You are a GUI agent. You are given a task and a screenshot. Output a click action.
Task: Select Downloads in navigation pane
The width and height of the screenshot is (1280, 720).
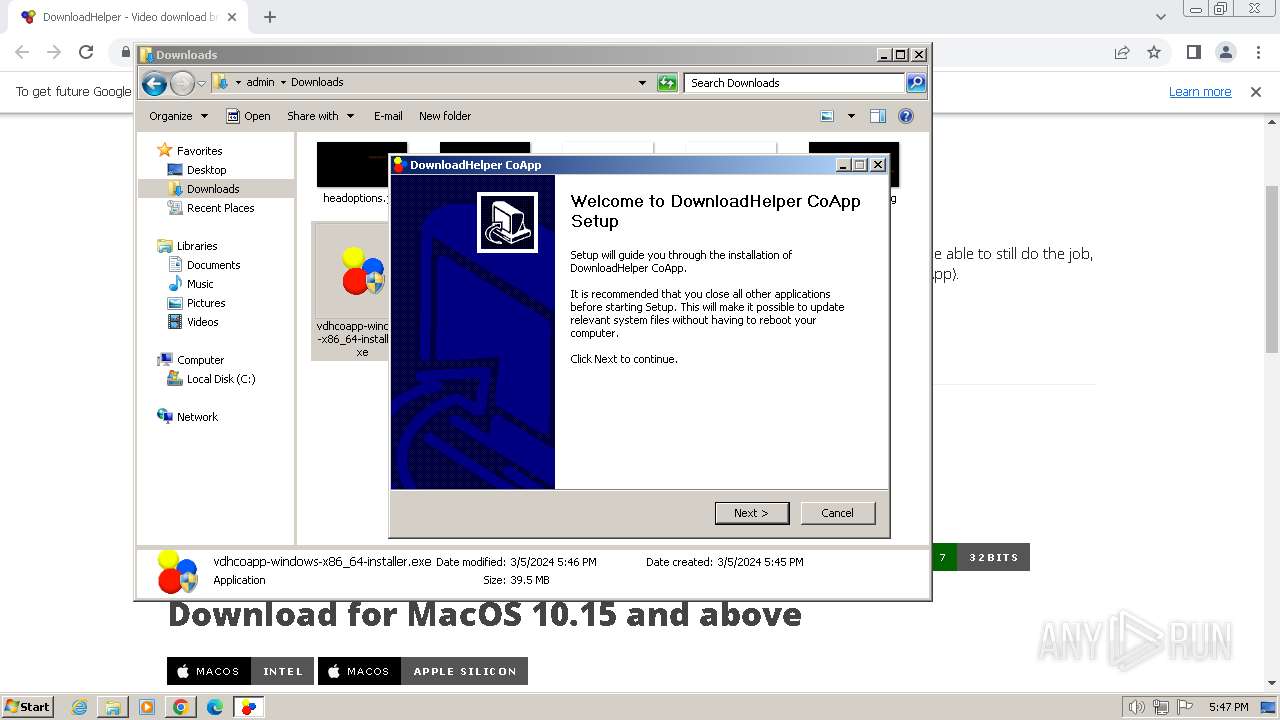(213, 189)
